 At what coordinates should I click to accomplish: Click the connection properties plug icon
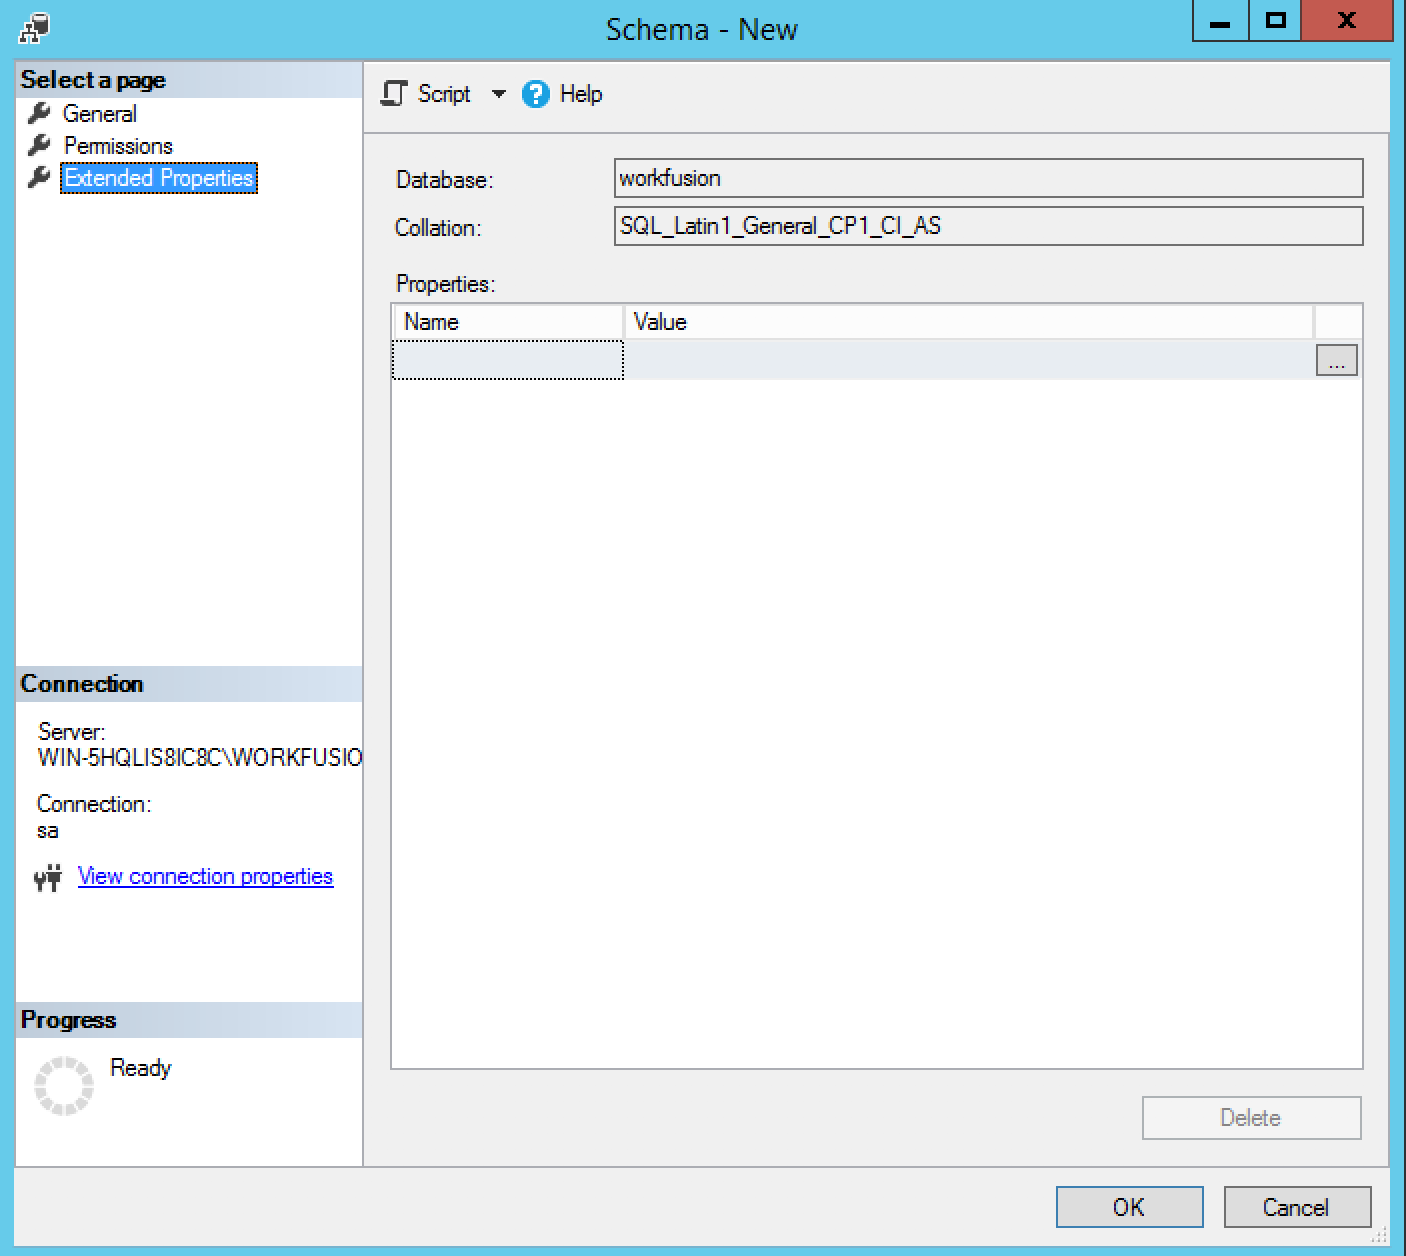click(x=48, y=877)
